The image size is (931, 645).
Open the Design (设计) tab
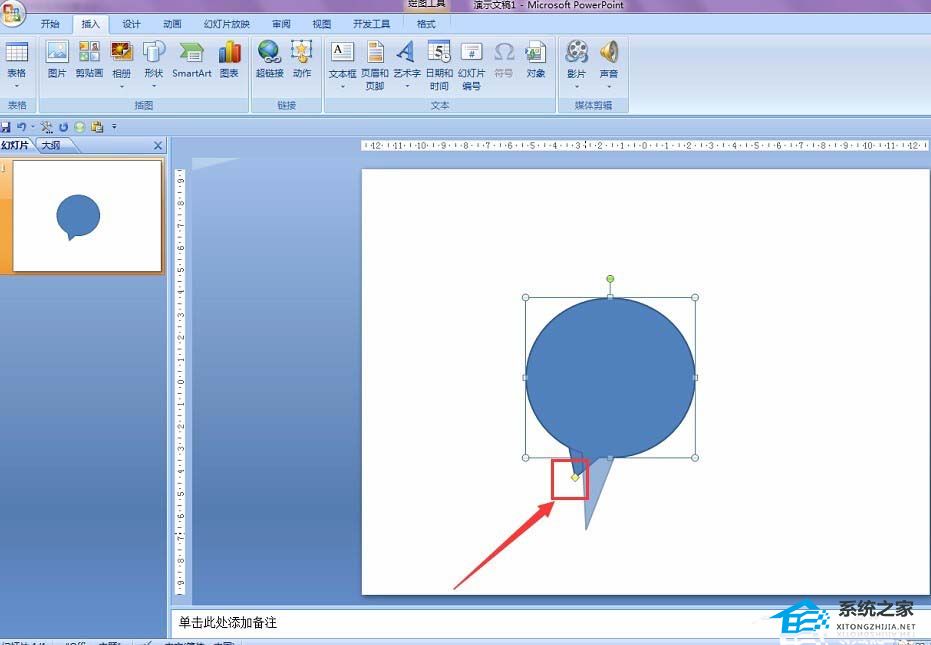click(131, 24)
